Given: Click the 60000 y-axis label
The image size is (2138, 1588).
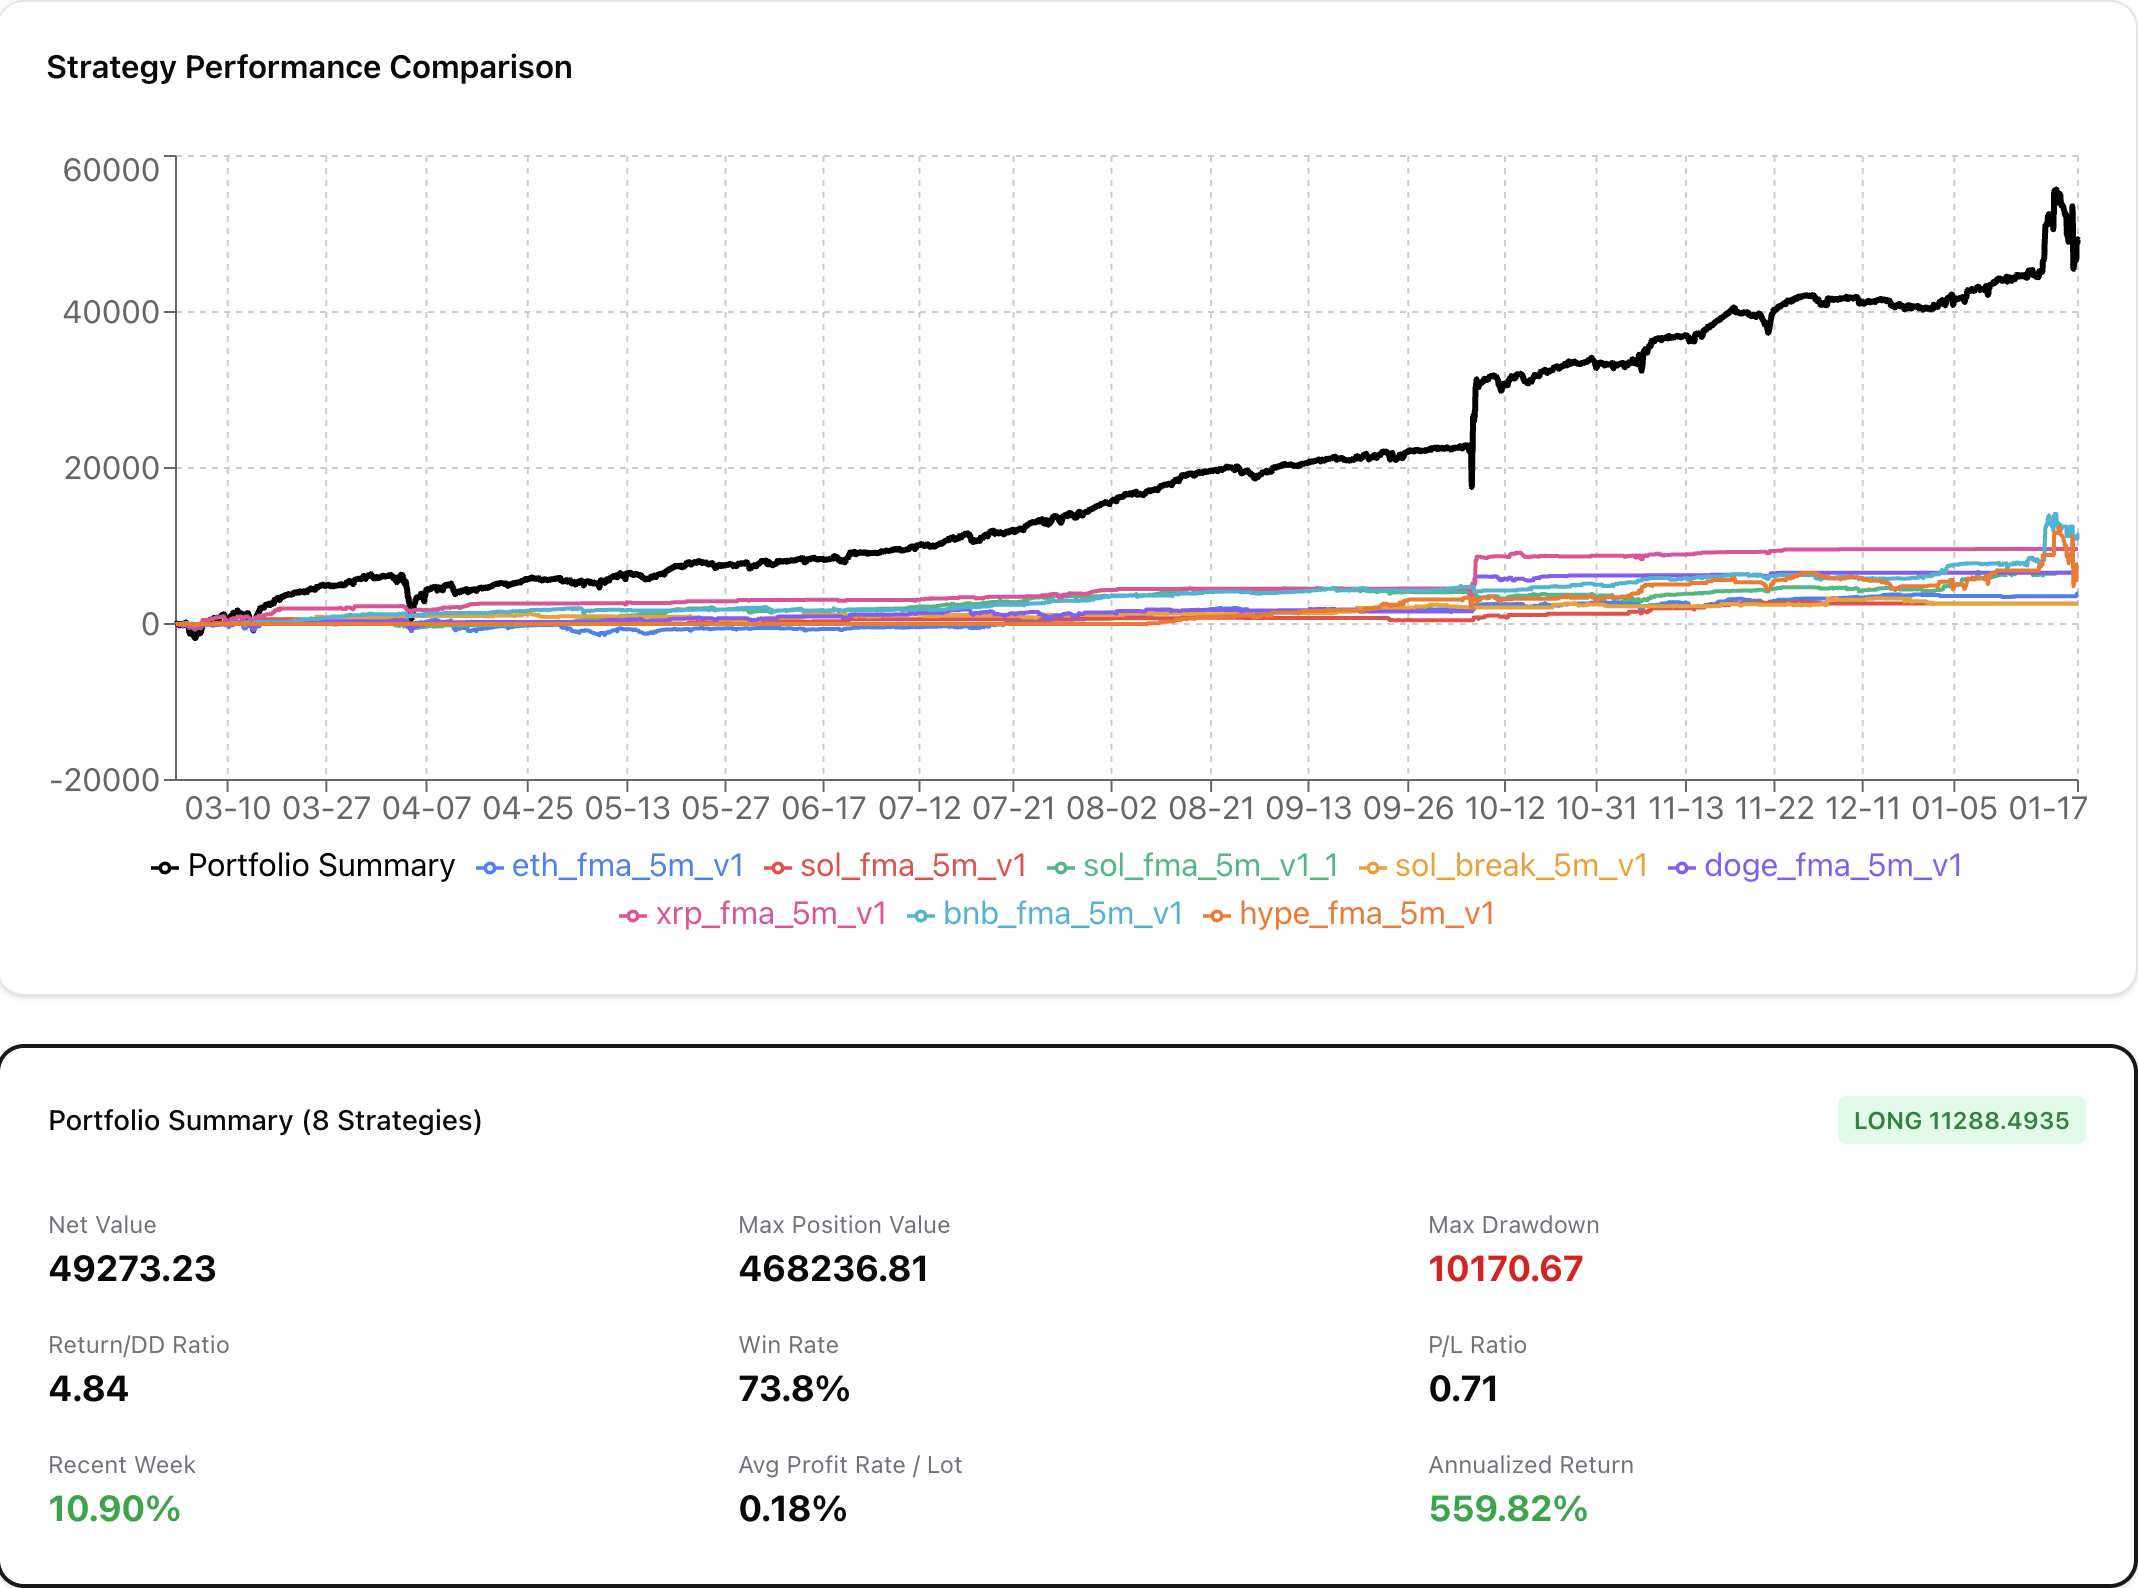Looking at the screenshot, I should tap(111, 170).
